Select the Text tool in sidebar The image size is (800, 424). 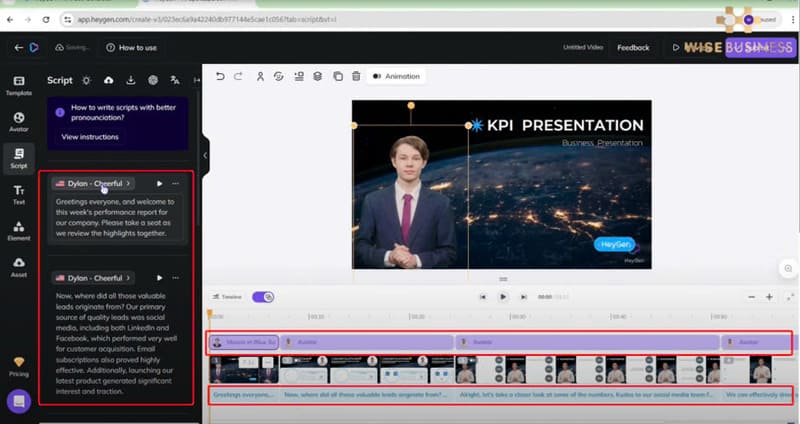[18, 193]
